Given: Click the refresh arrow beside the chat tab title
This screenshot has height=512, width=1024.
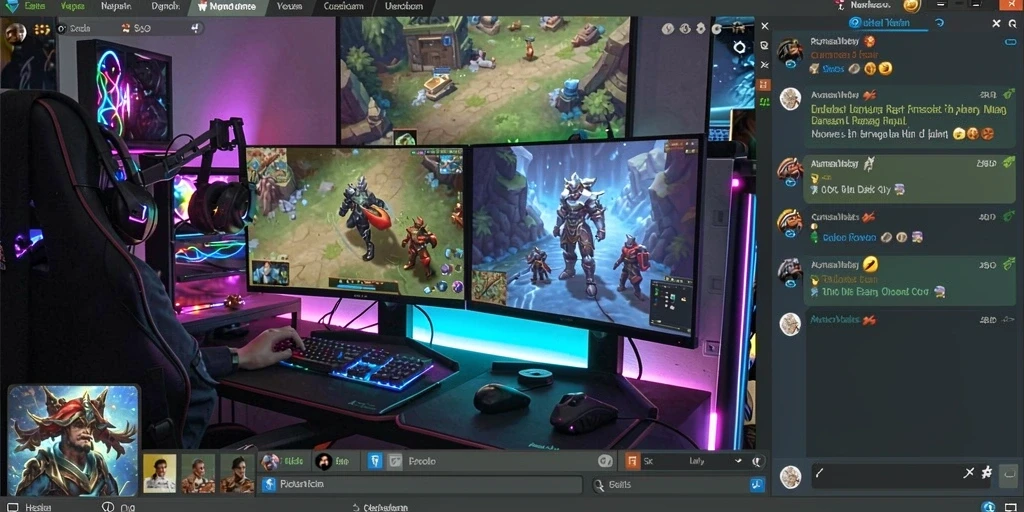Looking at the screenshot, I should coord(940,23).
